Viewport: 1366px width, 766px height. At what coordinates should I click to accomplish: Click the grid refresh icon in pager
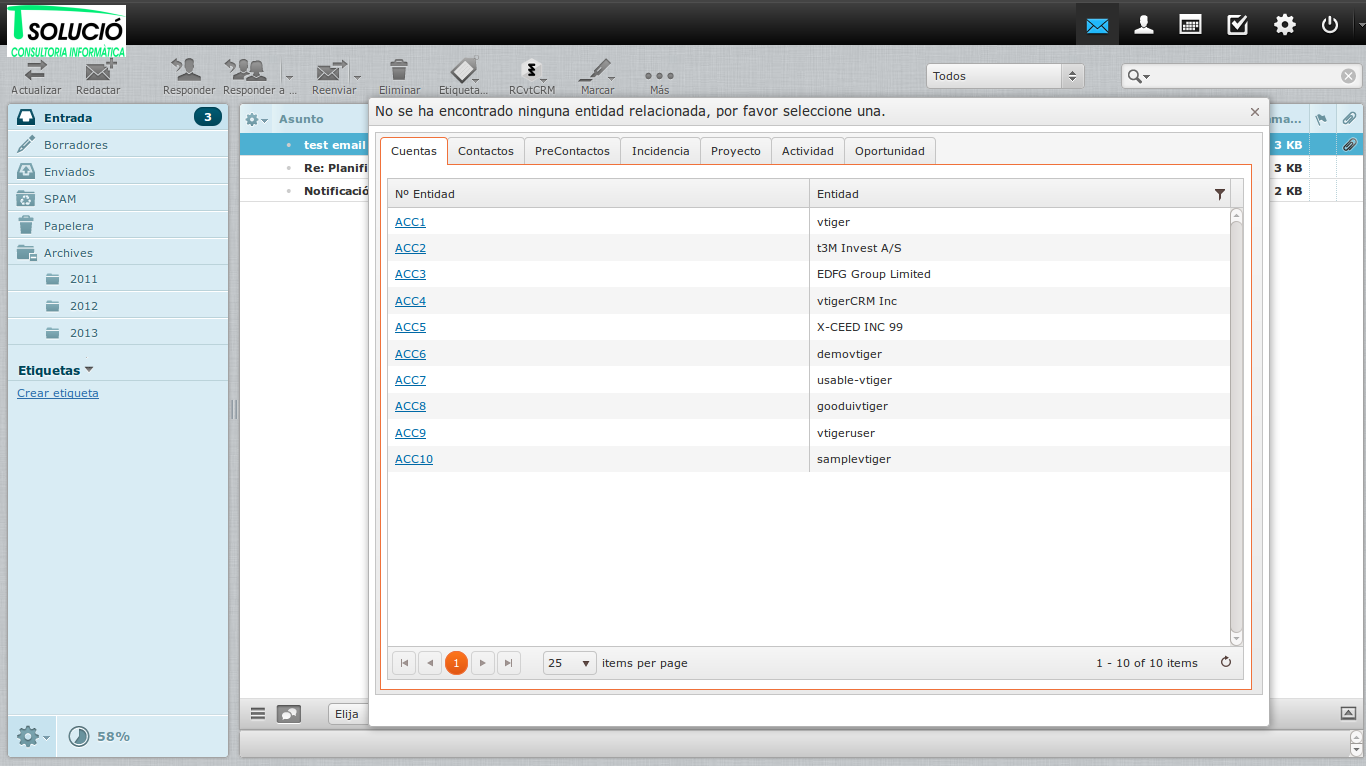[x=1226, y=662]
